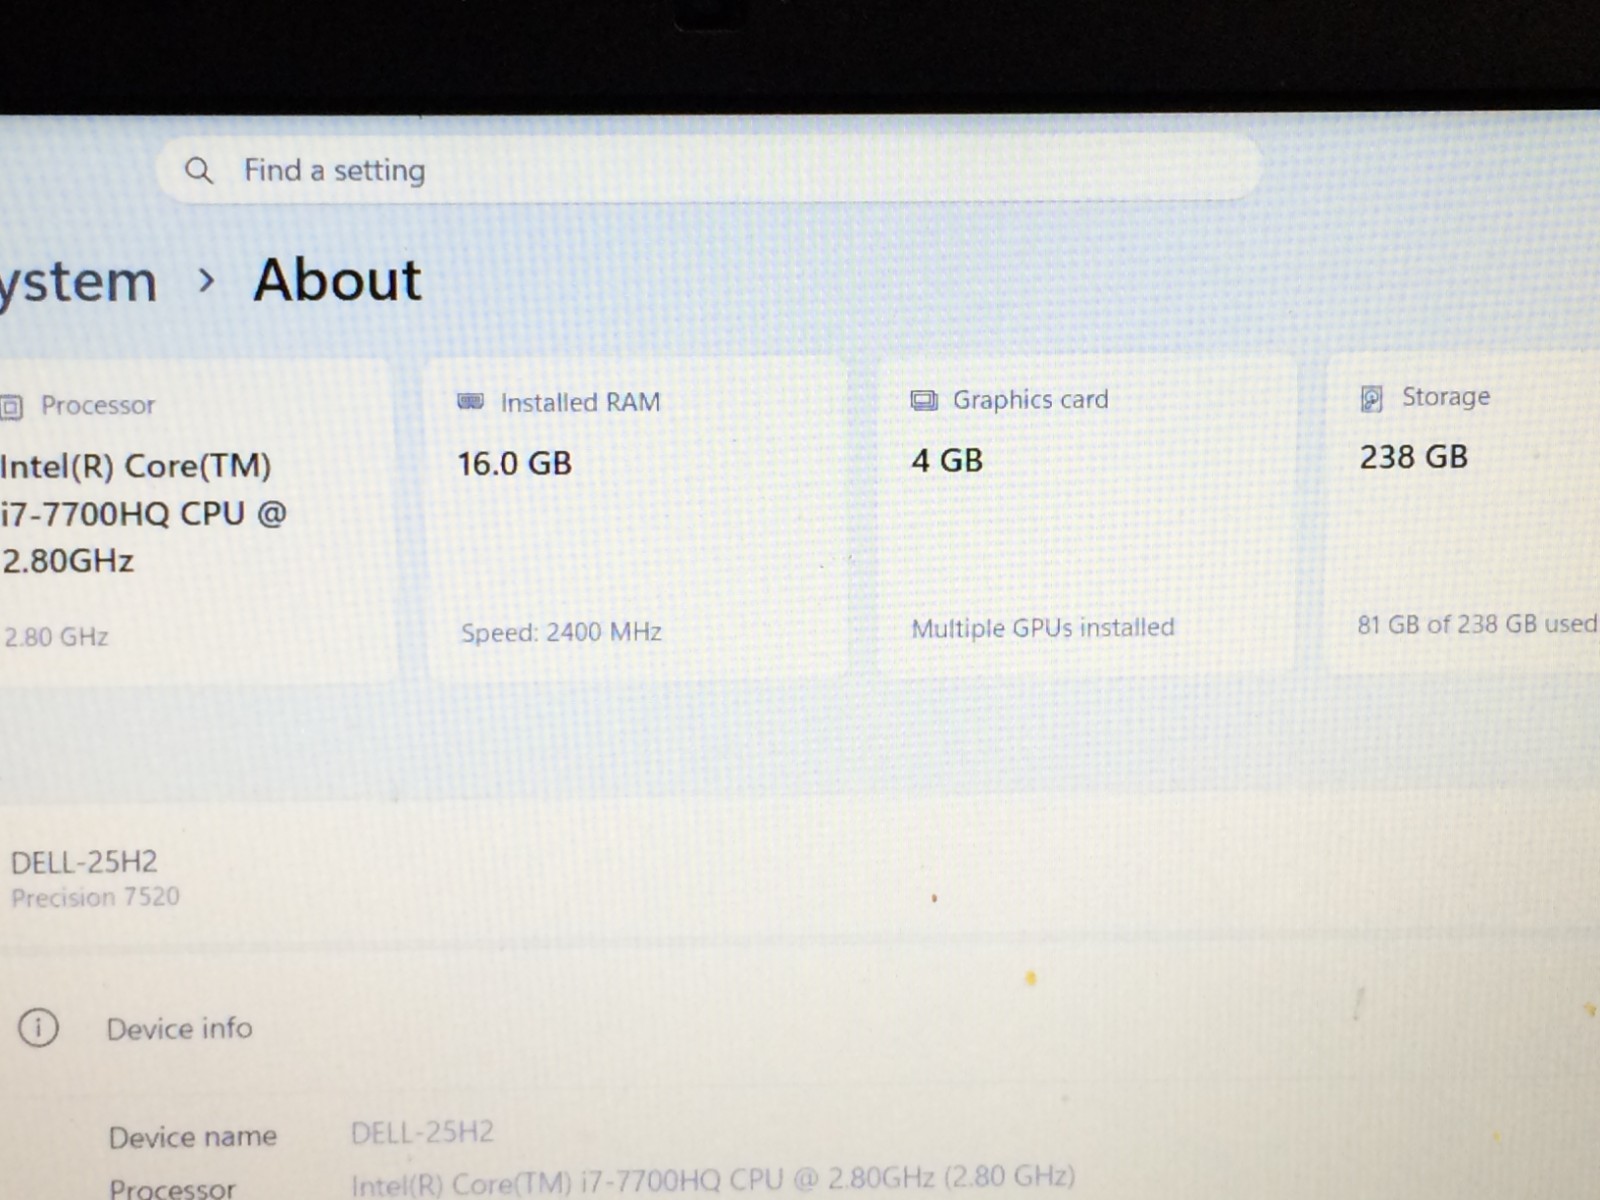
Task: Select the 'DELL-25H2' device name value
Action: click(422, 1133)
